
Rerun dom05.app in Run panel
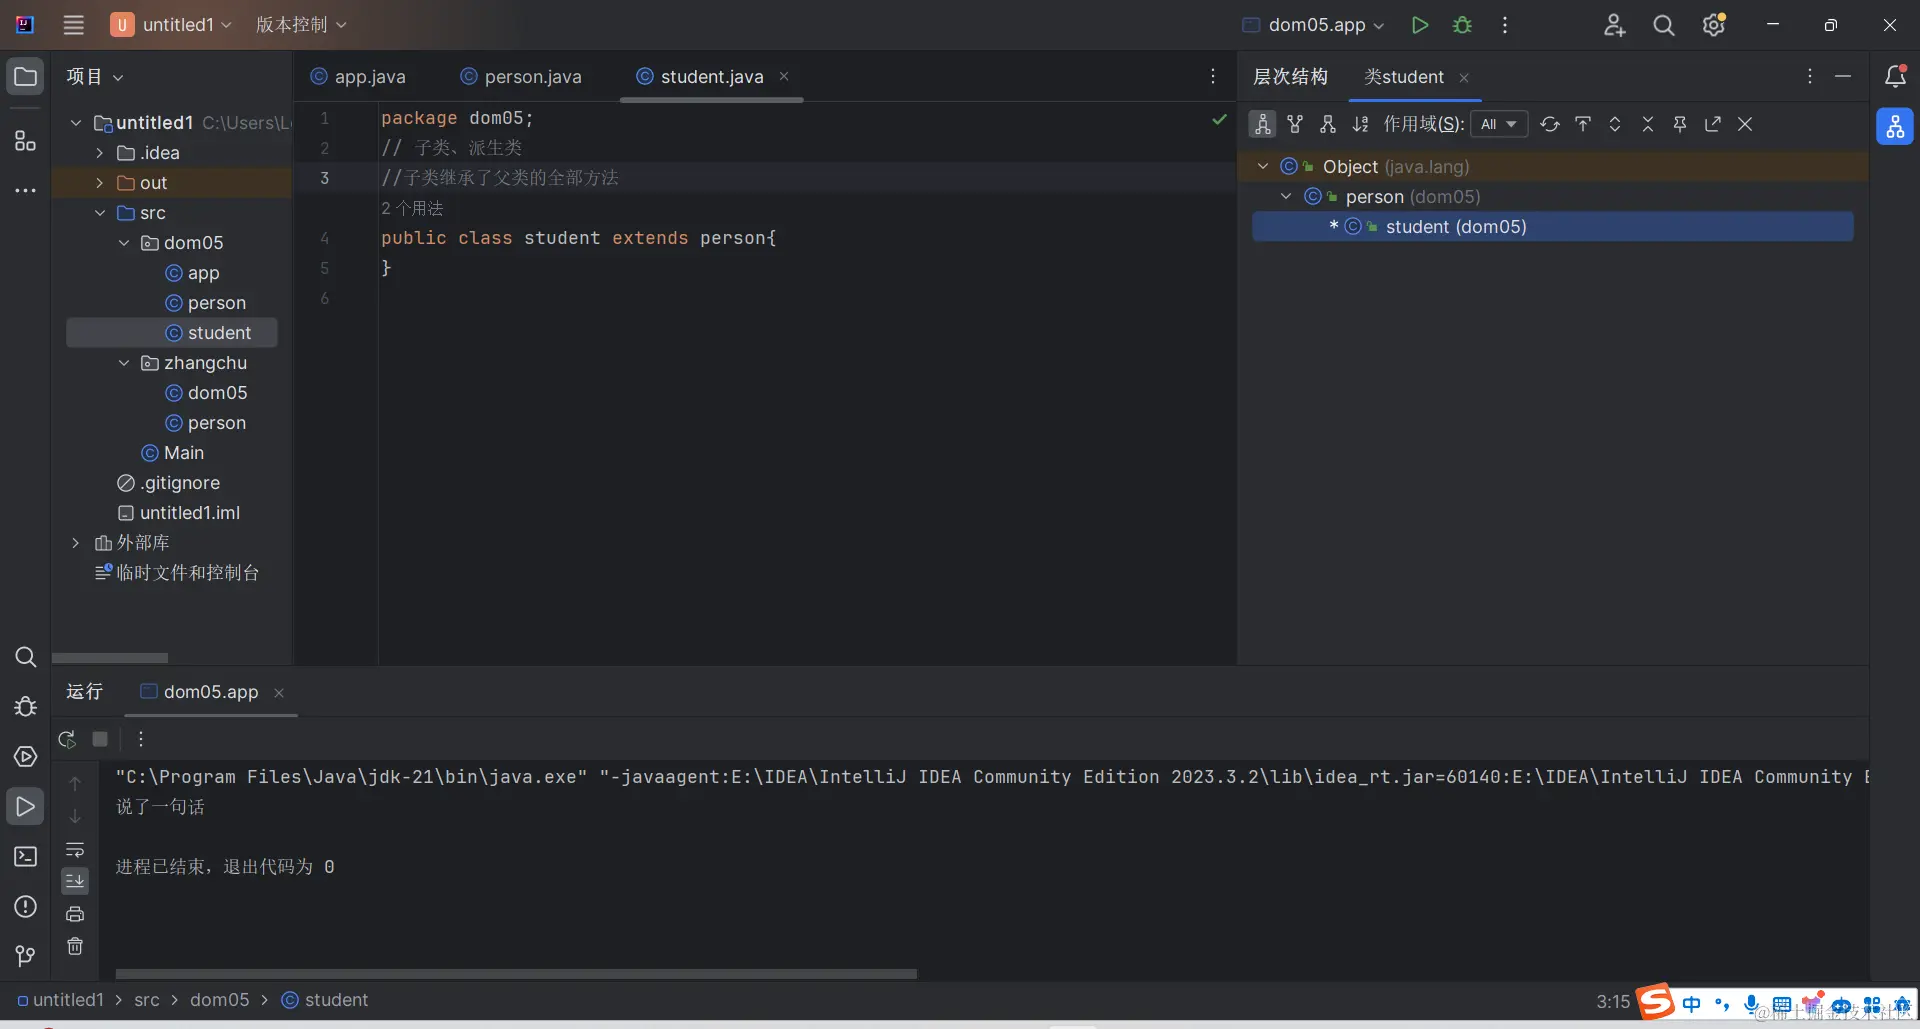[x=67, y=740]
